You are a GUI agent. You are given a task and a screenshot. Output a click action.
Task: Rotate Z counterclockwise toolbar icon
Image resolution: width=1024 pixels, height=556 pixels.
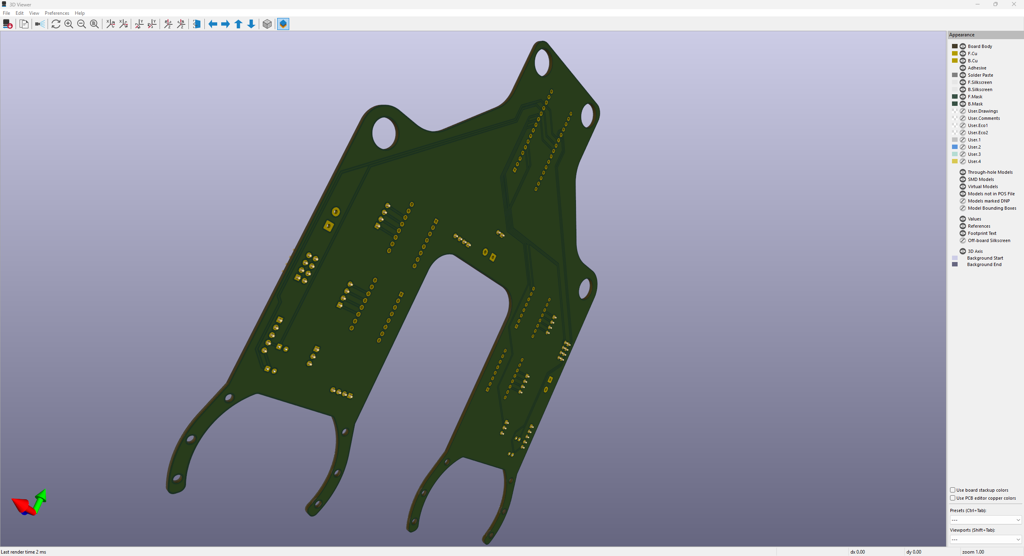[181, 24]
